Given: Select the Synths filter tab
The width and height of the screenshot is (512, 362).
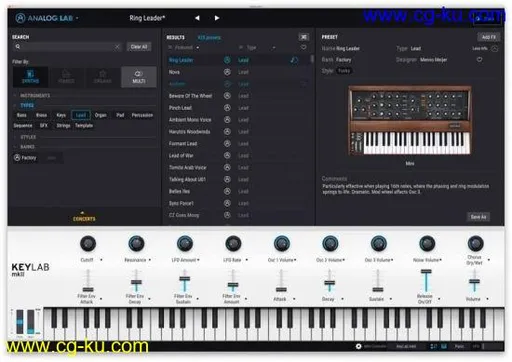Looking at the screenshot, I should tap(30, 77).
